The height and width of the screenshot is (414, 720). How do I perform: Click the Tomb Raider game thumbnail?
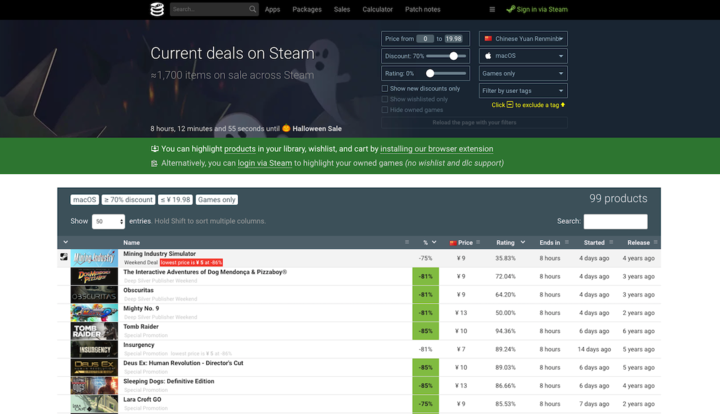tap(93, 331)
